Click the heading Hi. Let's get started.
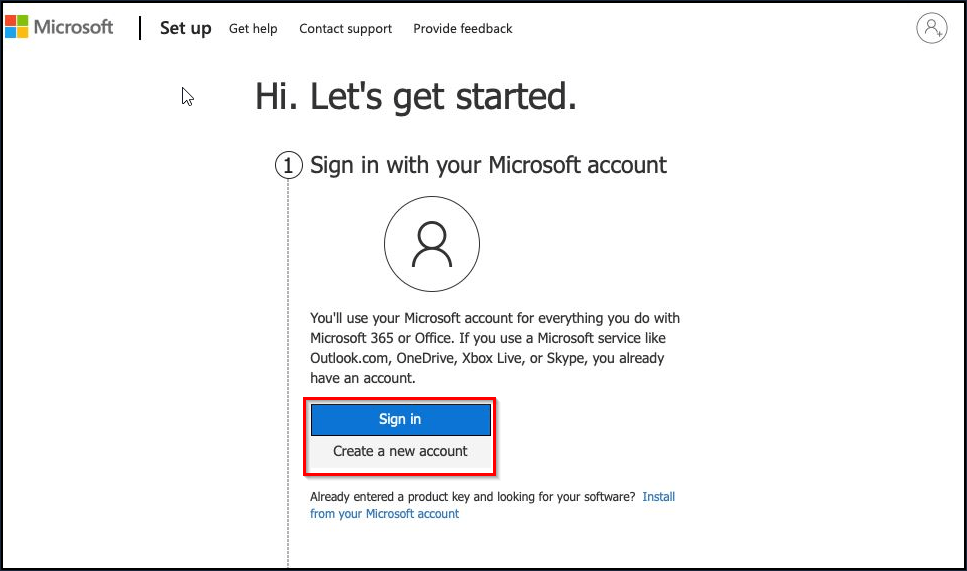 (x=416, y=97)
